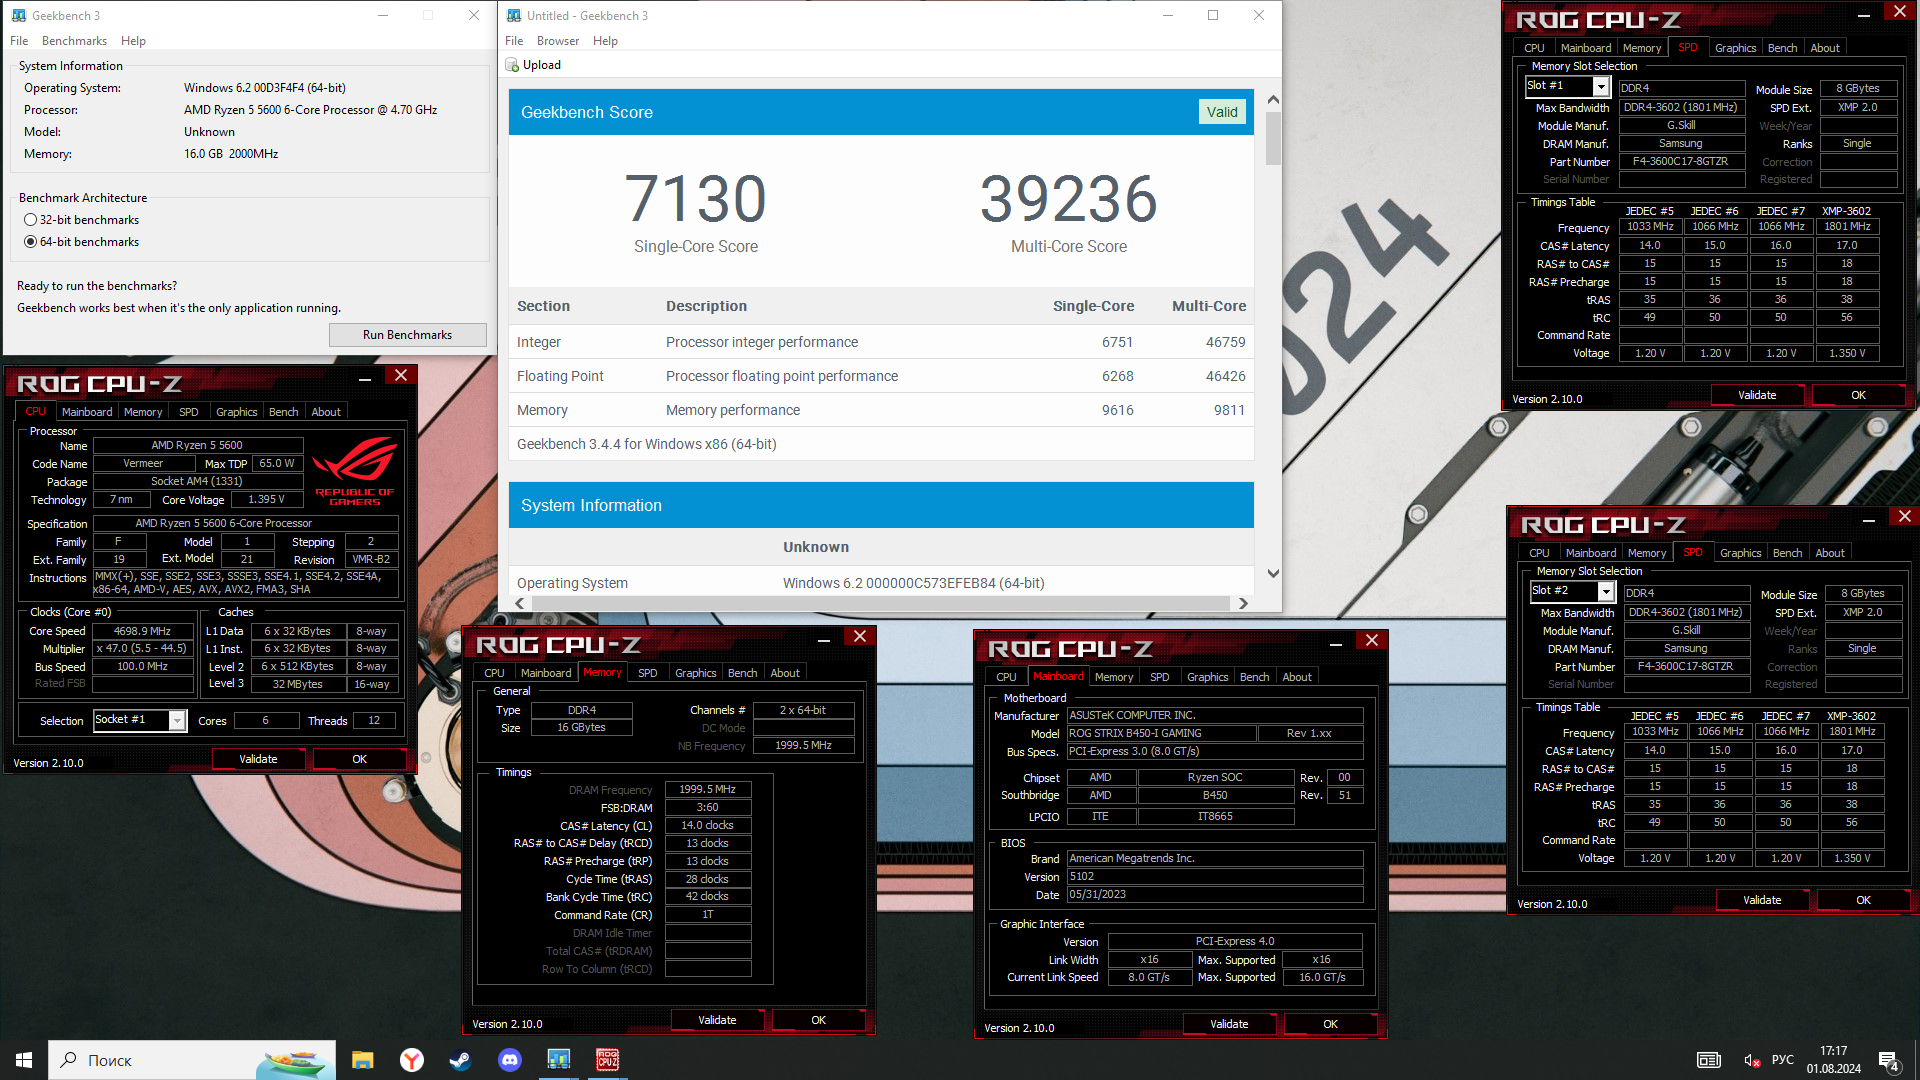This screenshot has height=1080, width=1920.
Task: Switch to Geekbench taskbar icon
Action: (558, 1060)
